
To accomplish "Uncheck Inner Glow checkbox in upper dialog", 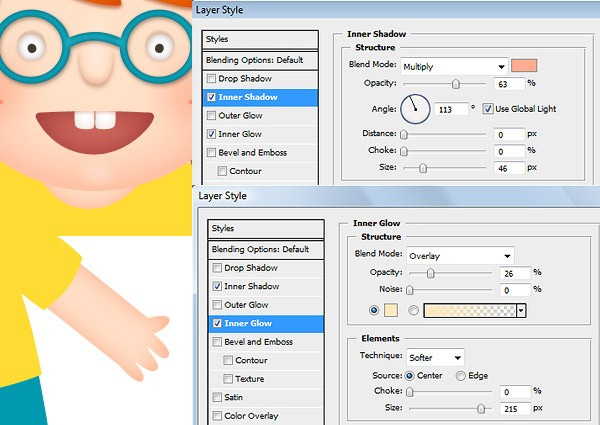I will tap(211, 134).
